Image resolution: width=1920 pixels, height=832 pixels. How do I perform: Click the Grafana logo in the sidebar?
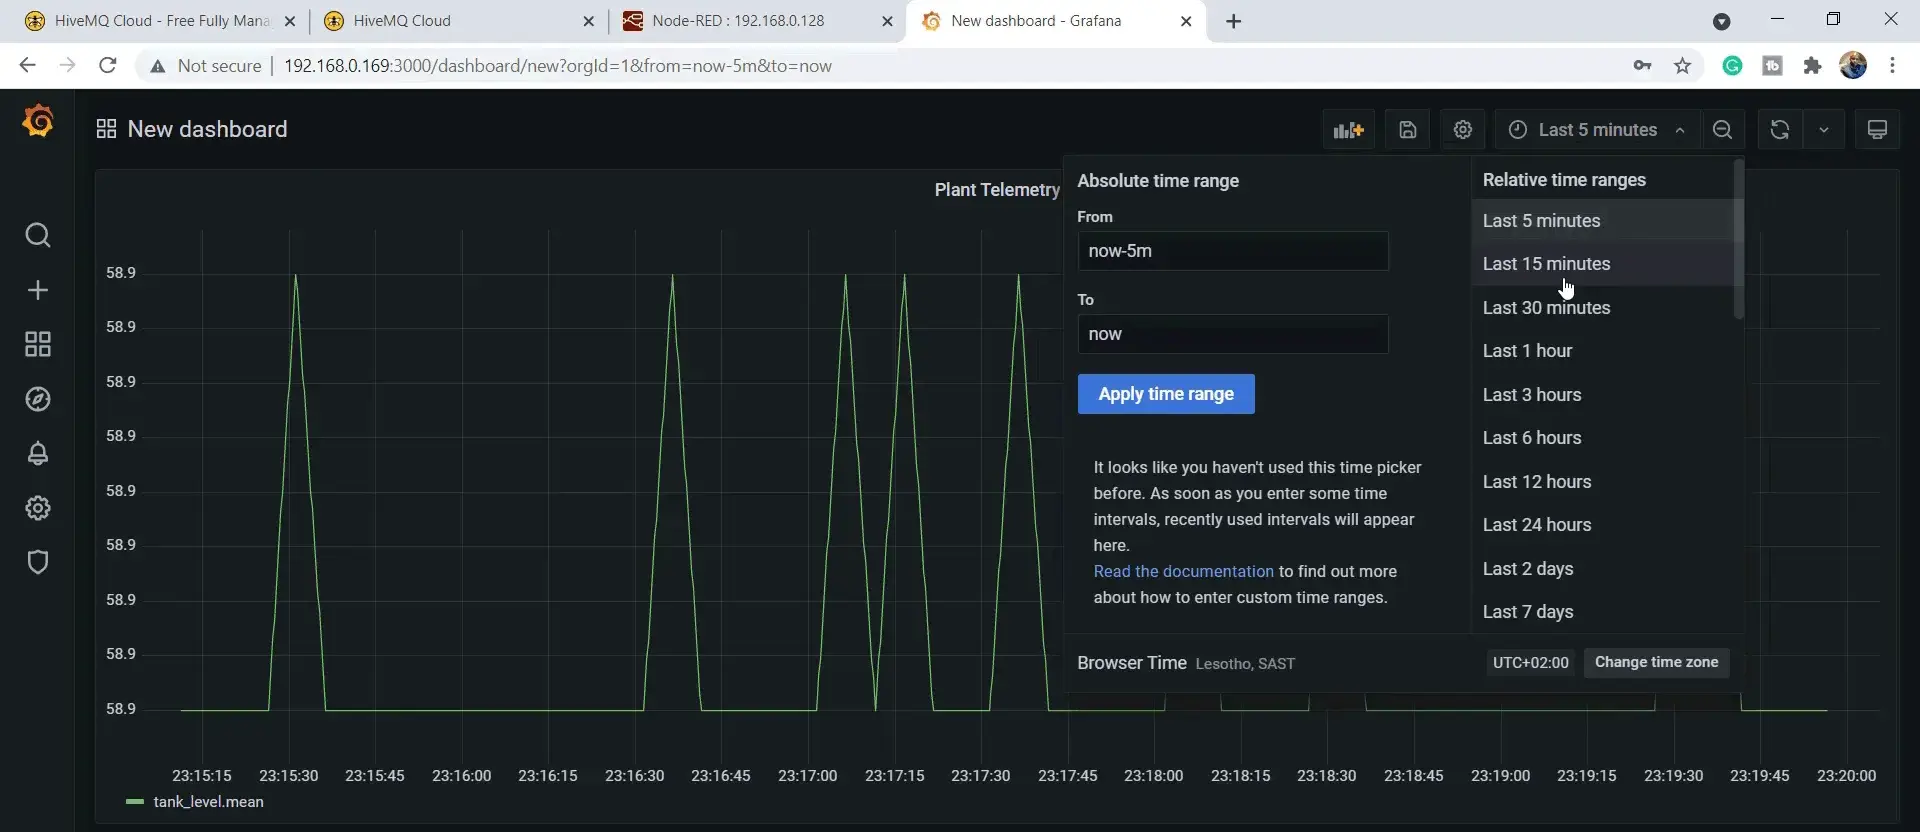click(38, 121)
